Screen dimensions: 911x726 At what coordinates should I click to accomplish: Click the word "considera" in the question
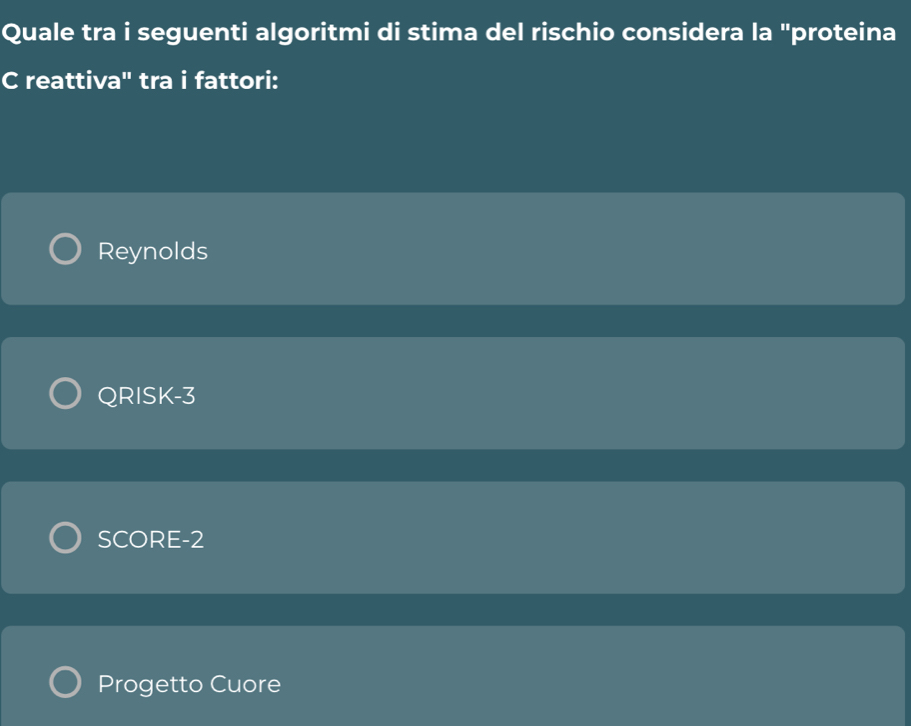tap(682, 32)
